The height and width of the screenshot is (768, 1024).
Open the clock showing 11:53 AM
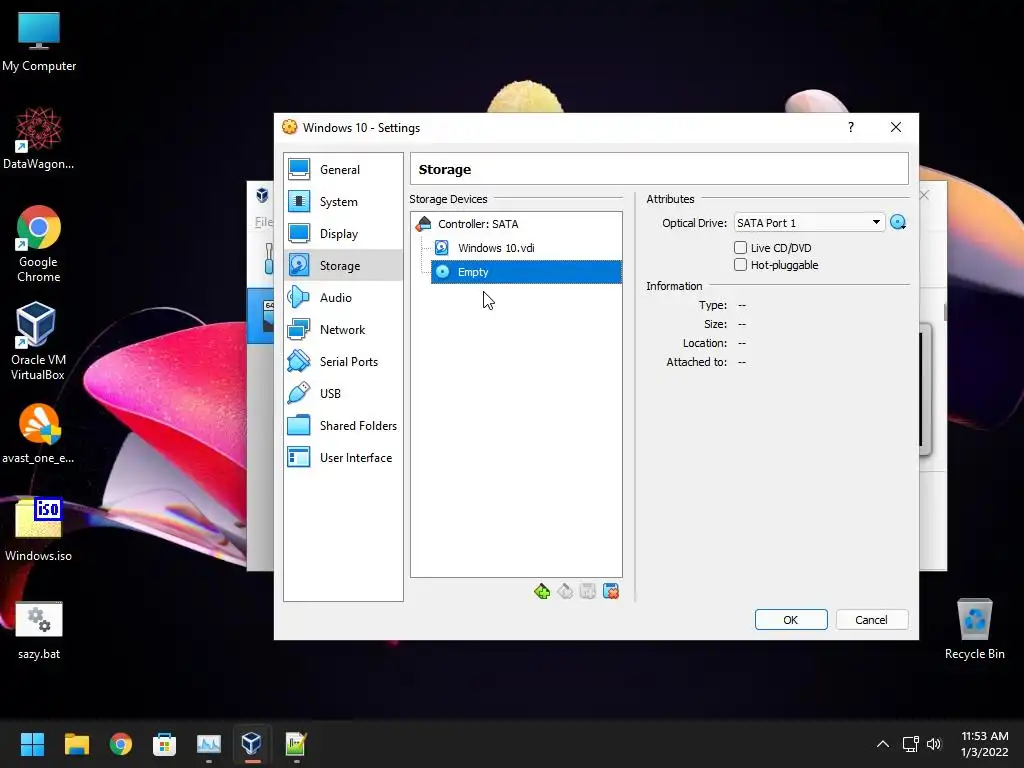tap(985, 744)
